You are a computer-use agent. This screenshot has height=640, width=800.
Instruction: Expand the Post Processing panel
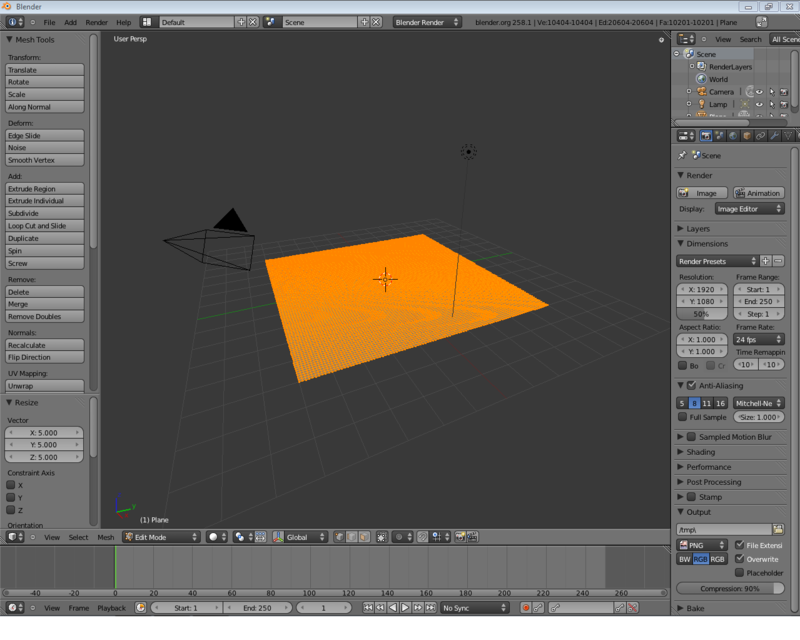[713, 482]
